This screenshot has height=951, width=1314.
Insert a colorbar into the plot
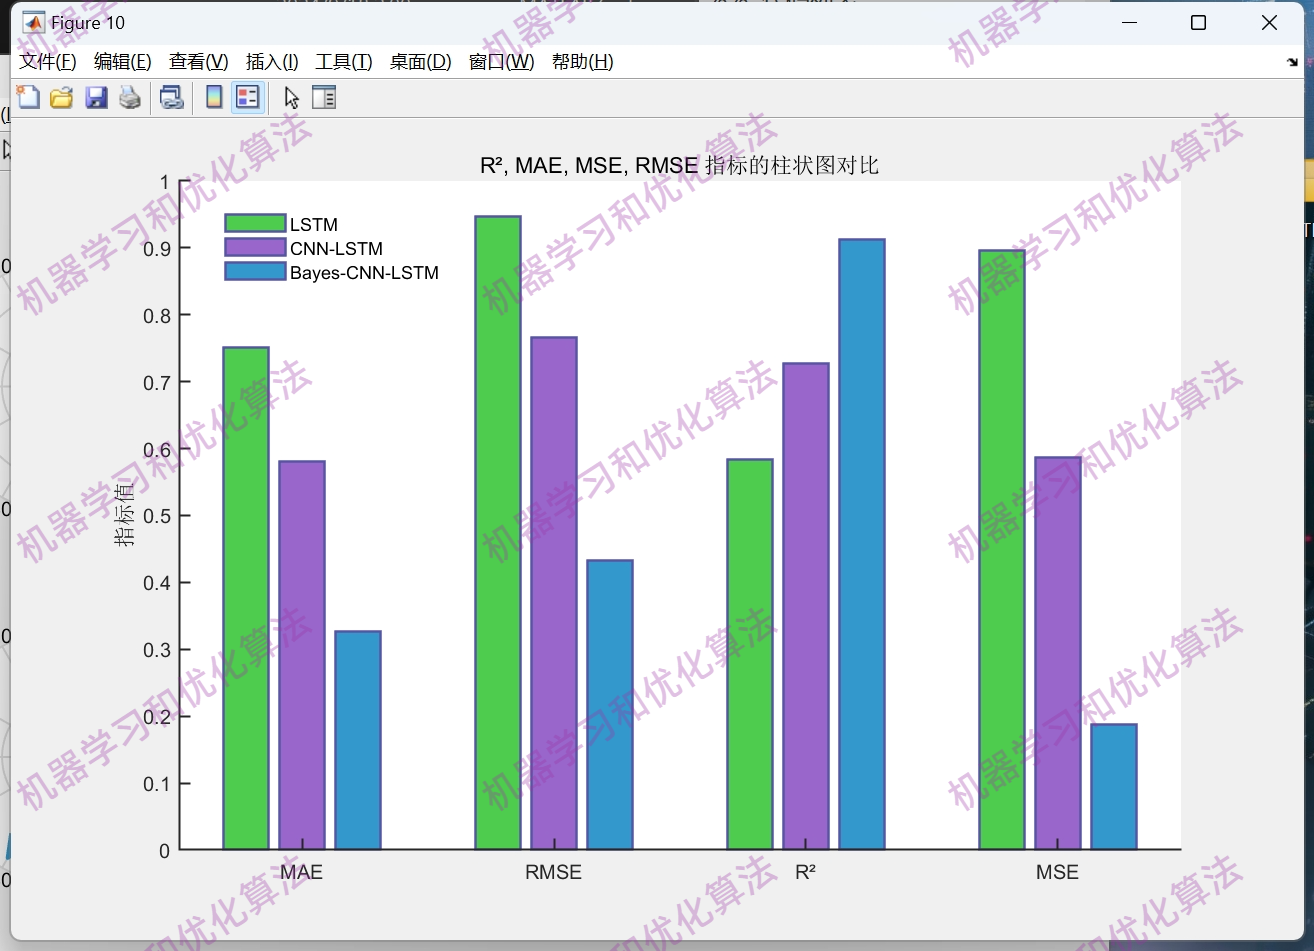pyautogui.click(x=213, y=97)
